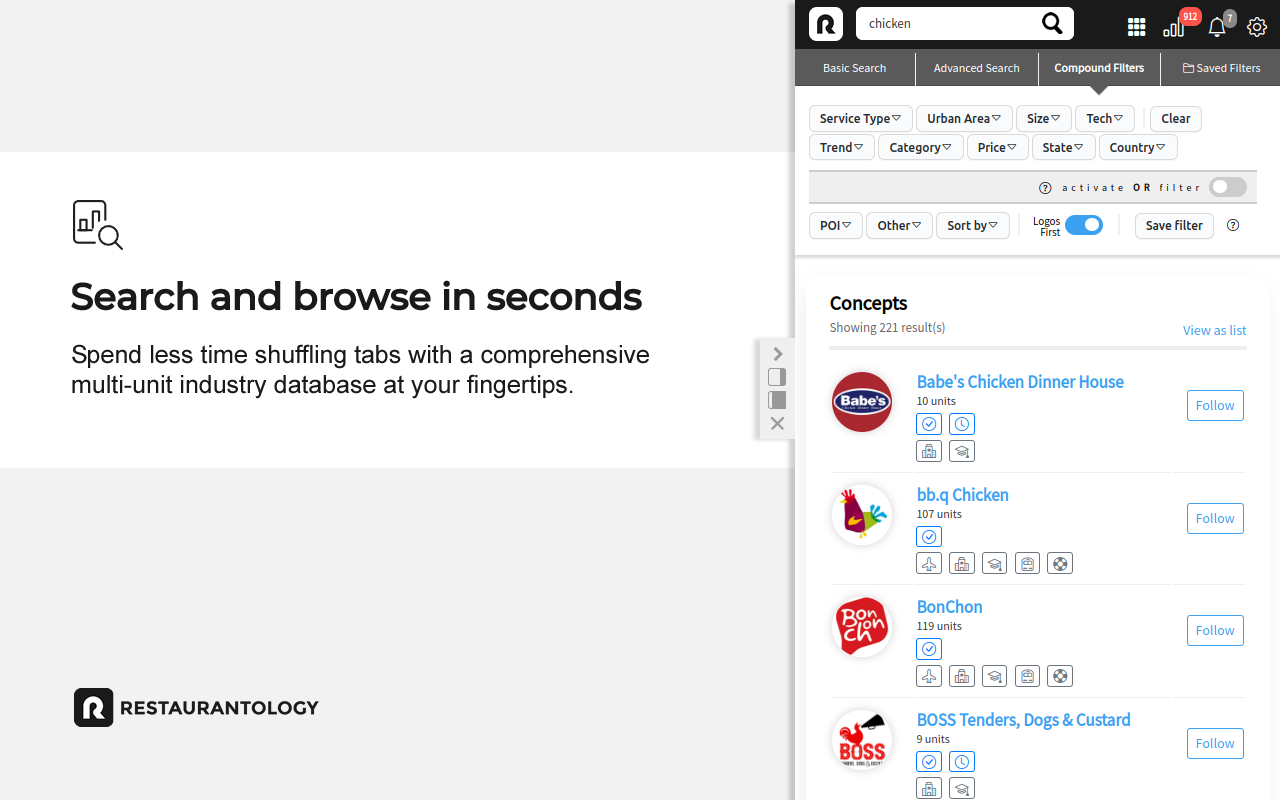1280x800 pixels.
Task: Click BonChon airplane icon
Action: (x=929, y=676)
